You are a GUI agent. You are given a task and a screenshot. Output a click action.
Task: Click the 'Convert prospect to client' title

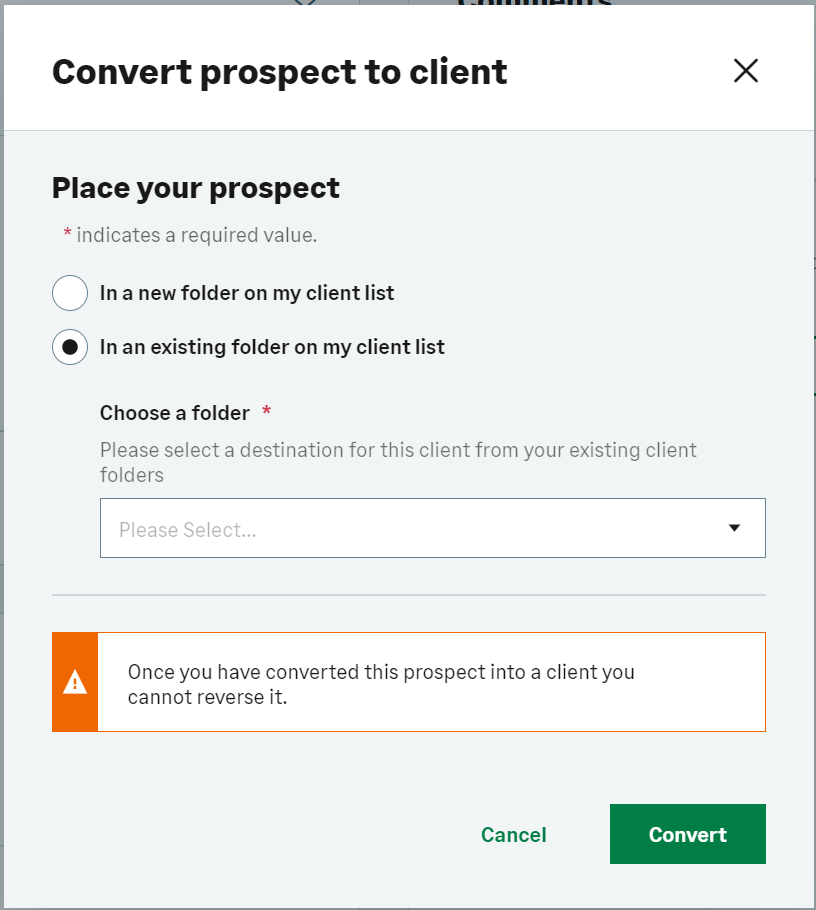279,71
